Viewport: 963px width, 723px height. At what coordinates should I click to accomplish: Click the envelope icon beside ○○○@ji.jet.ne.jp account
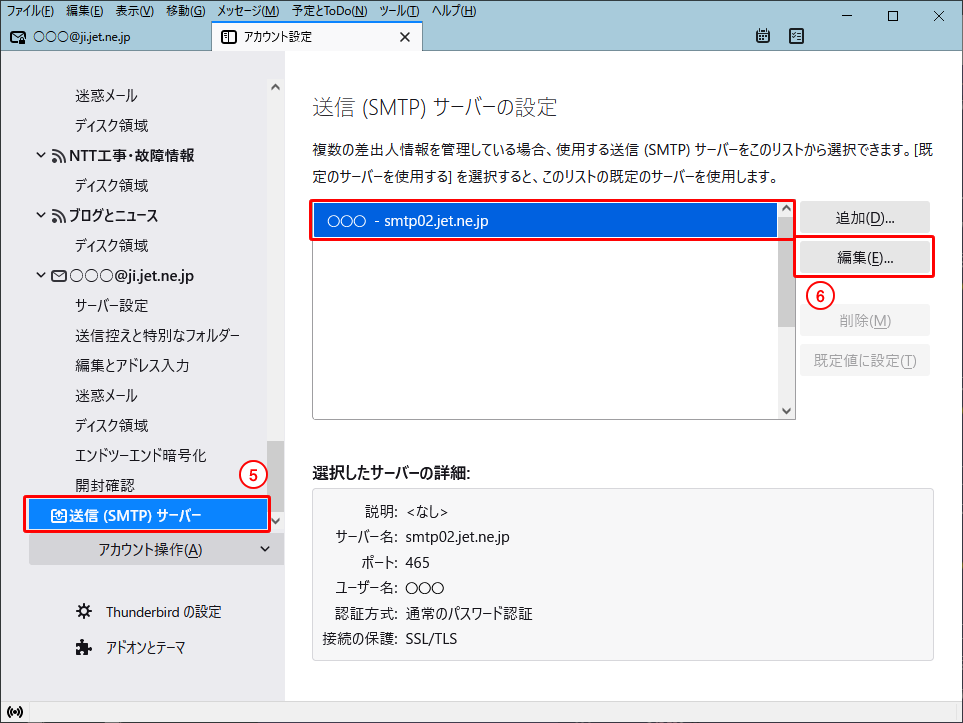59,276
